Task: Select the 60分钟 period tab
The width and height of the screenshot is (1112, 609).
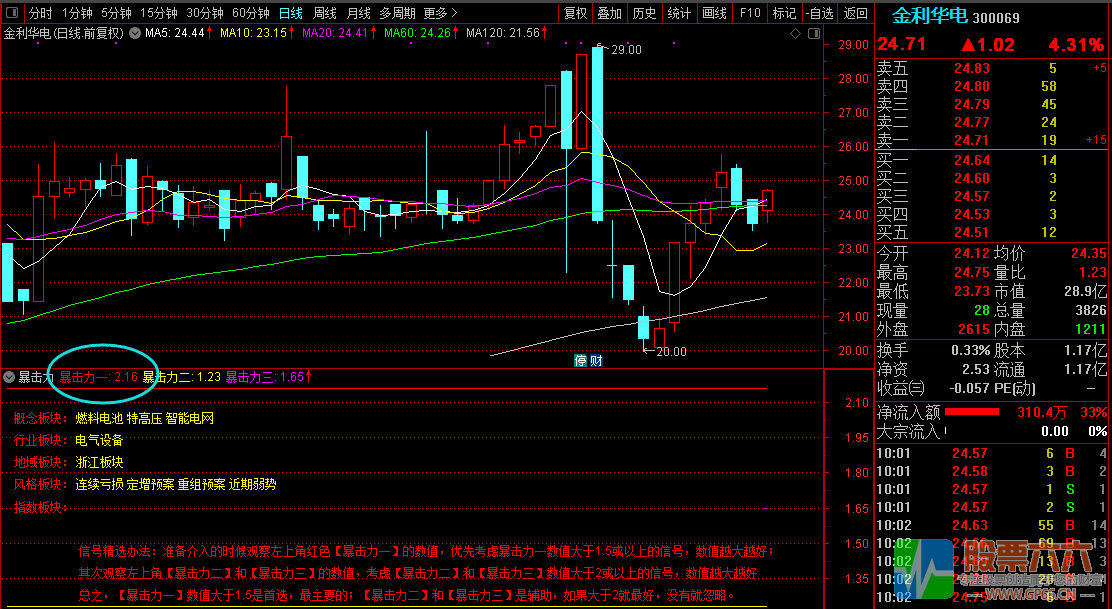Action: [250, 13]
